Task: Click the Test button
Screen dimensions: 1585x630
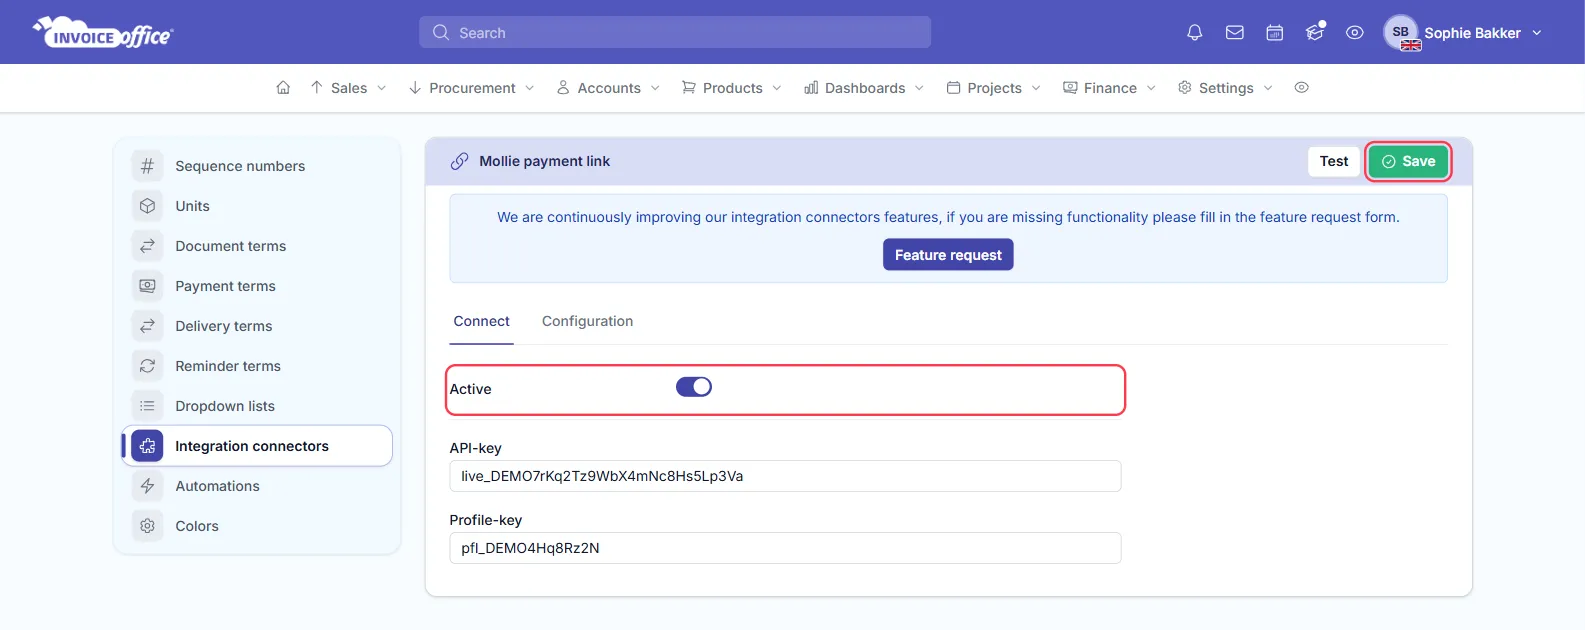Action: click(x=1334, y=161)
